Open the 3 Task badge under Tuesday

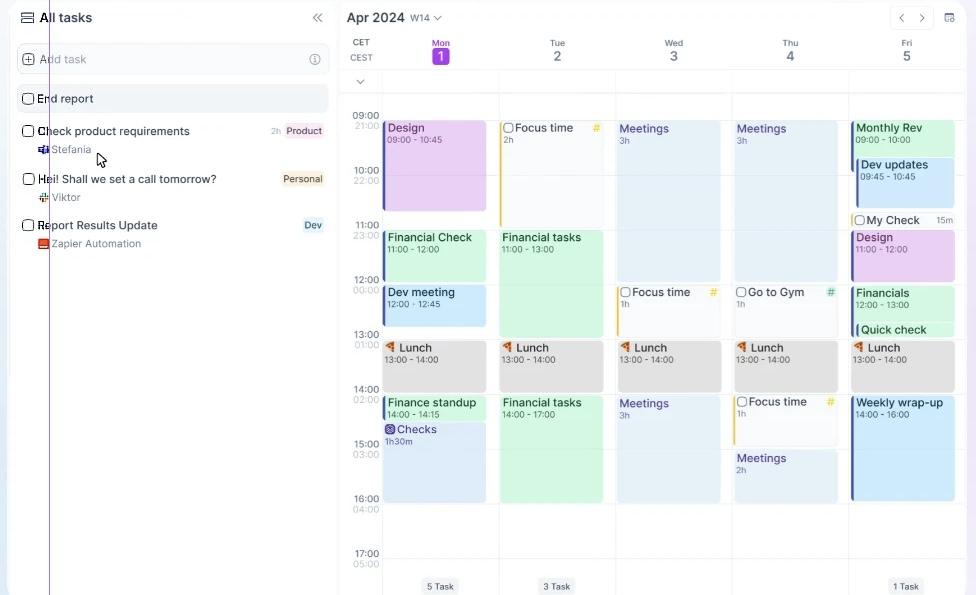556,586
